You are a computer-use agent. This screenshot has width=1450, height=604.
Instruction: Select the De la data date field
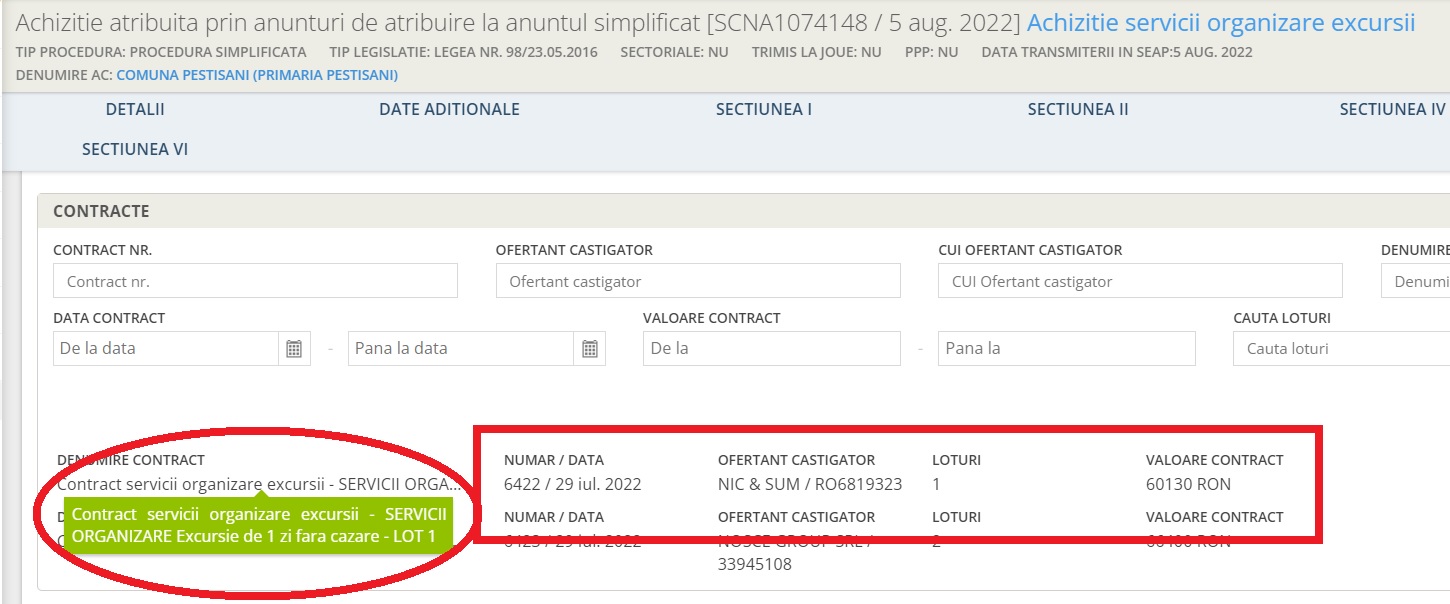[x=166, y=348]
